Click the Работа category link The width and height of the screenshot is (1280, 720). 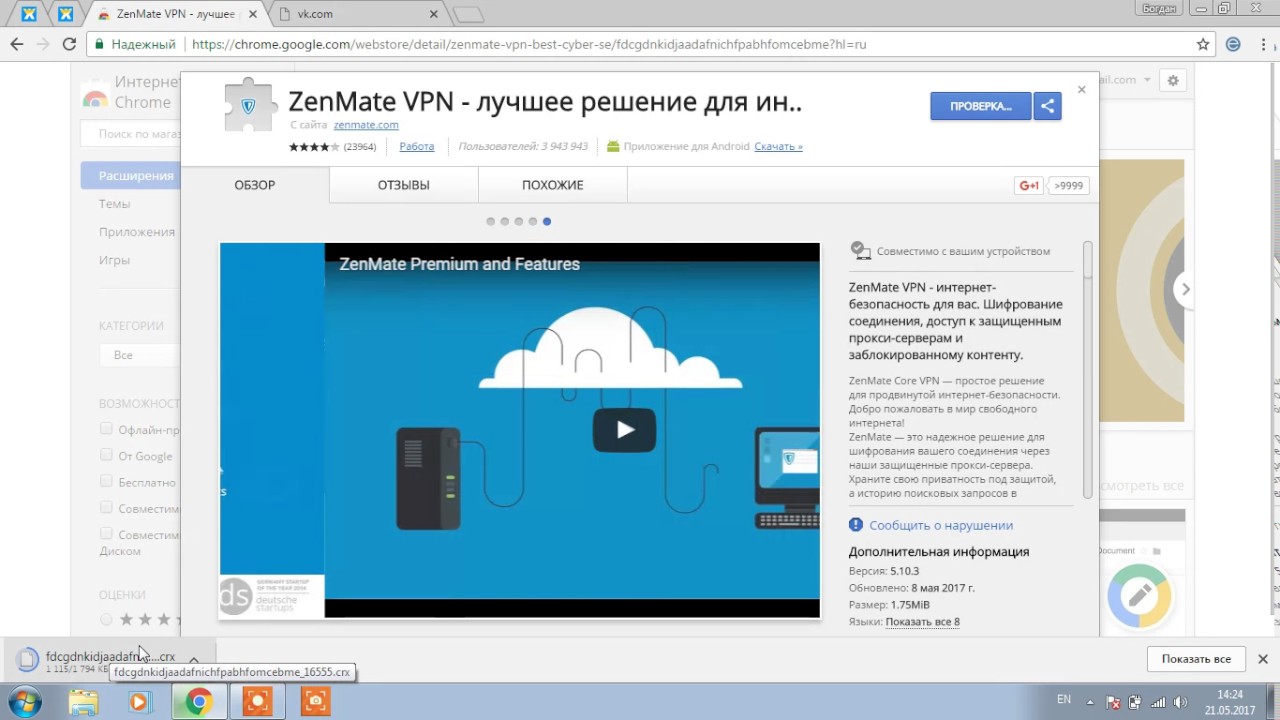417,146
